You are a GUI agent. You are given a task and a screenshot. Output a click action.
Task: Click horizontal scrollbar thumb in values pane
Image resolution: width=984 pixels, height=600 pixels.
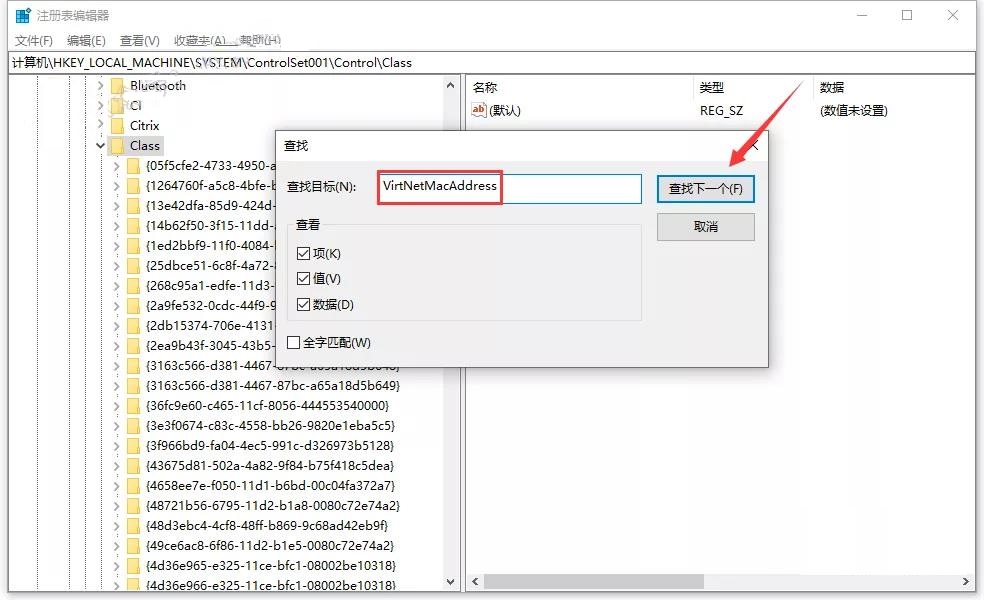[x=593, y=582]
